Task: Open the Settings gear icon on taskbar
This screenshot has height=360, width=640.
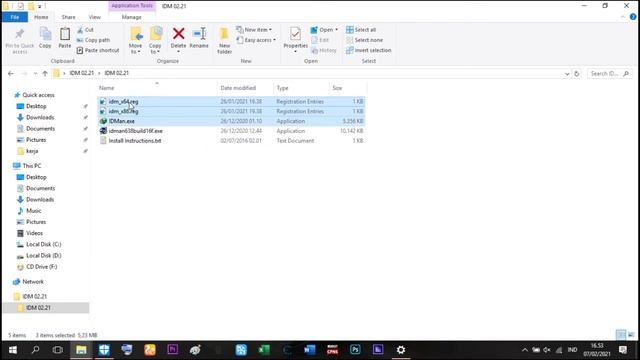Action: (x=401, y=350)
